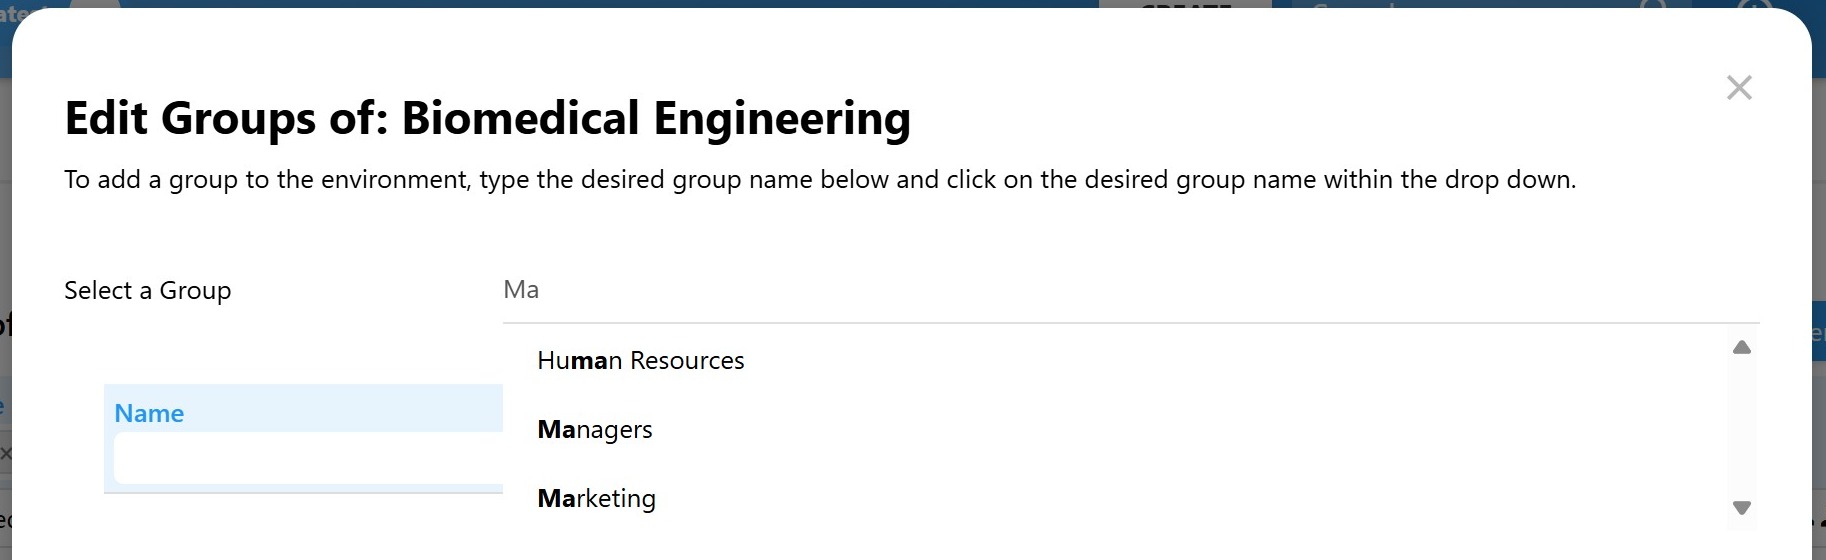This screenshot has height=560, width=1826.
Task: Choose Managers from the group suggestions
Action: [x=594, y=430]
